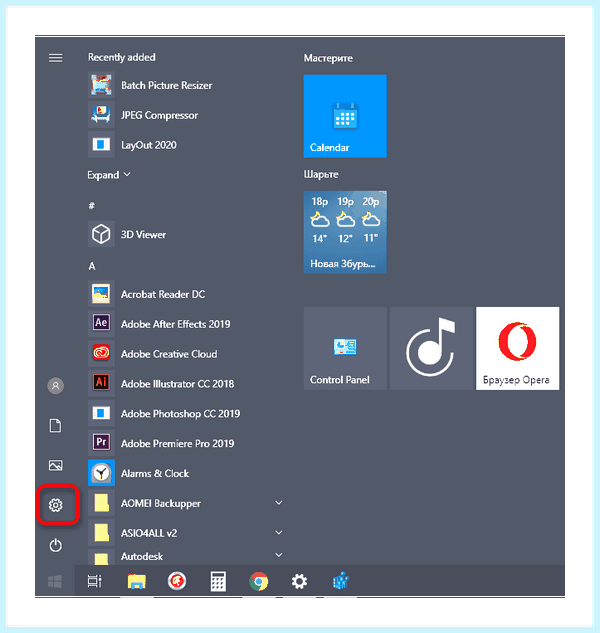Screen dimensions: 600x633
Task: Open the Settings gear on taskbar
Action: (300, 581)
